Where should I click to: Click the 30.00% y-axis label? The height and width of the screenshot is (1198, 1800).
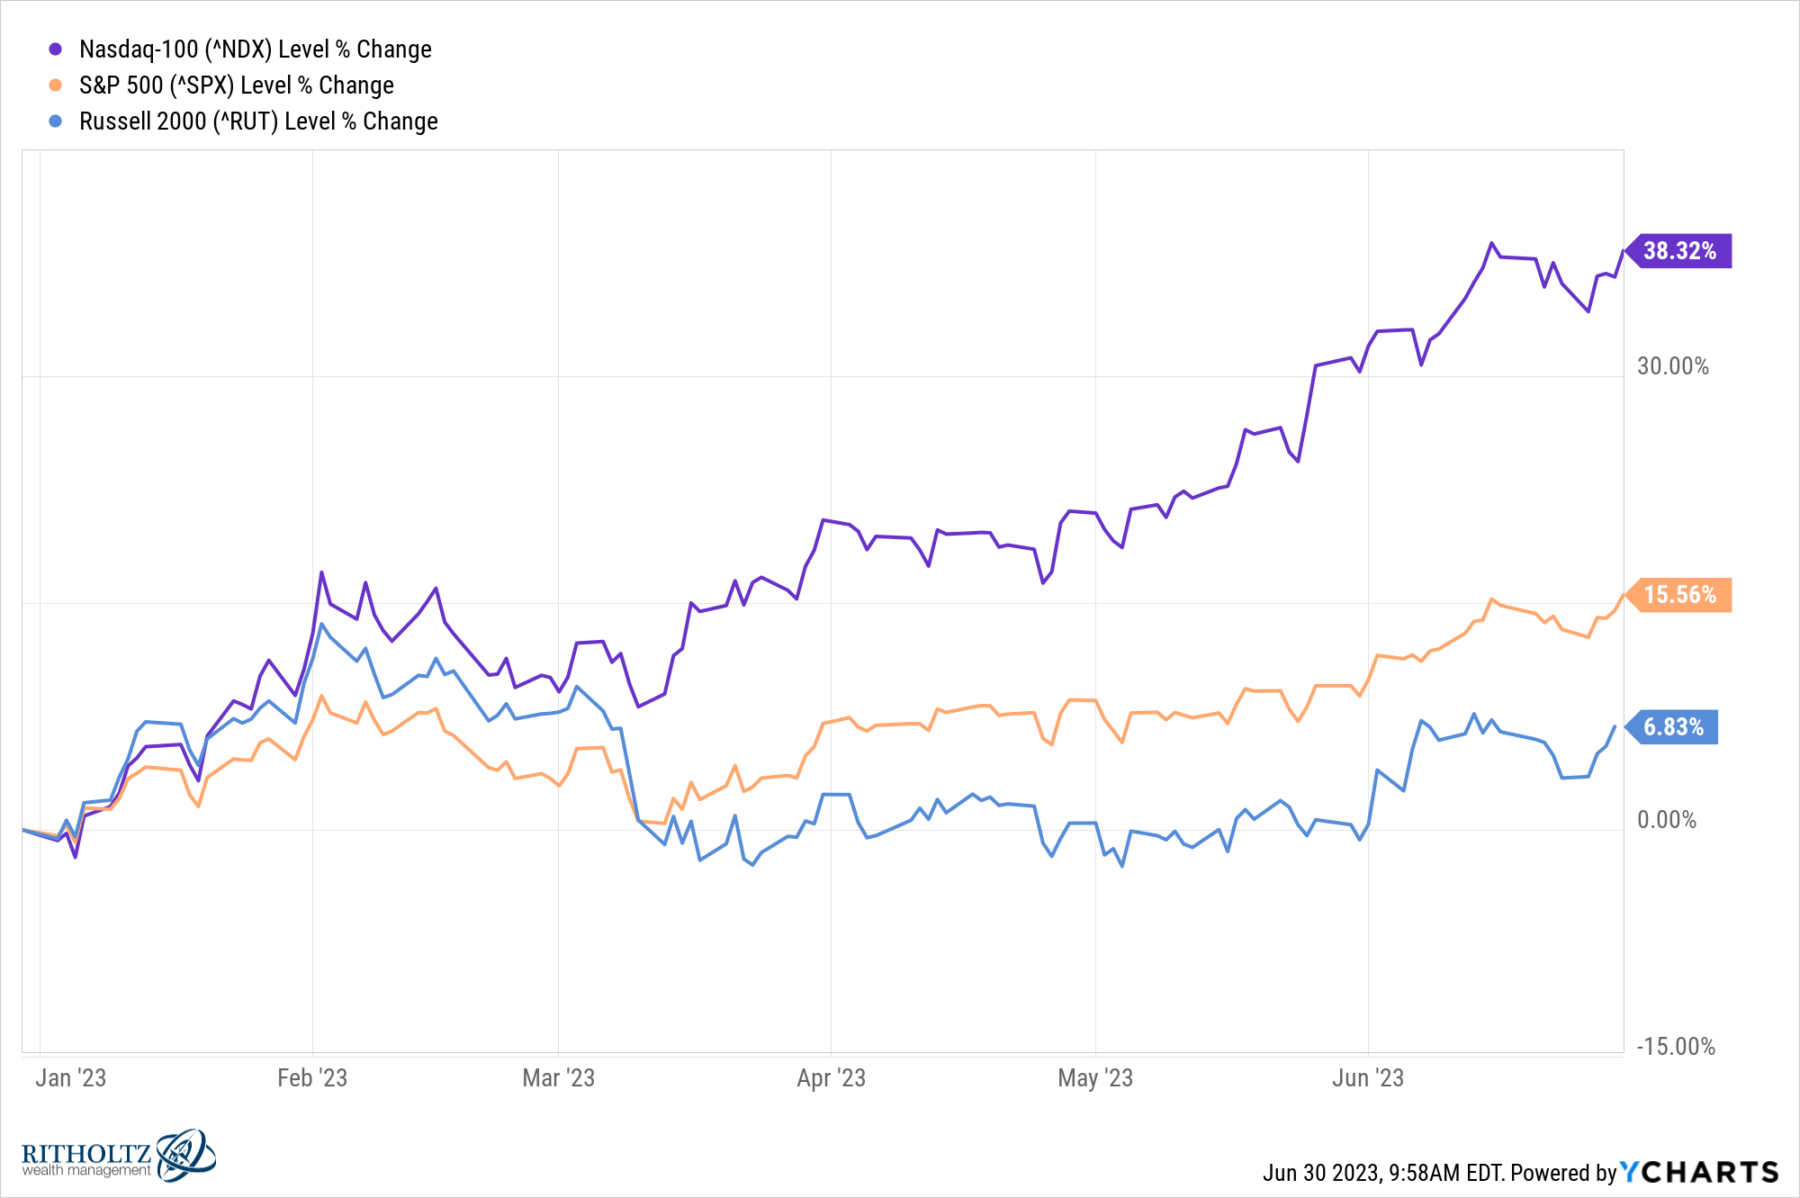(1673, 367)
